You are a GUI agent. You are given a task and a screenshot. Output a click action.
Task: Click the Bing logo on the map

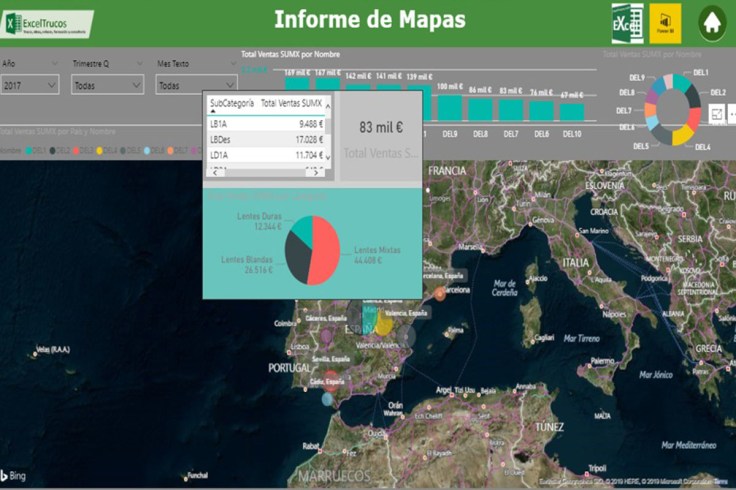pyautogui.click(x=13, y=475)
